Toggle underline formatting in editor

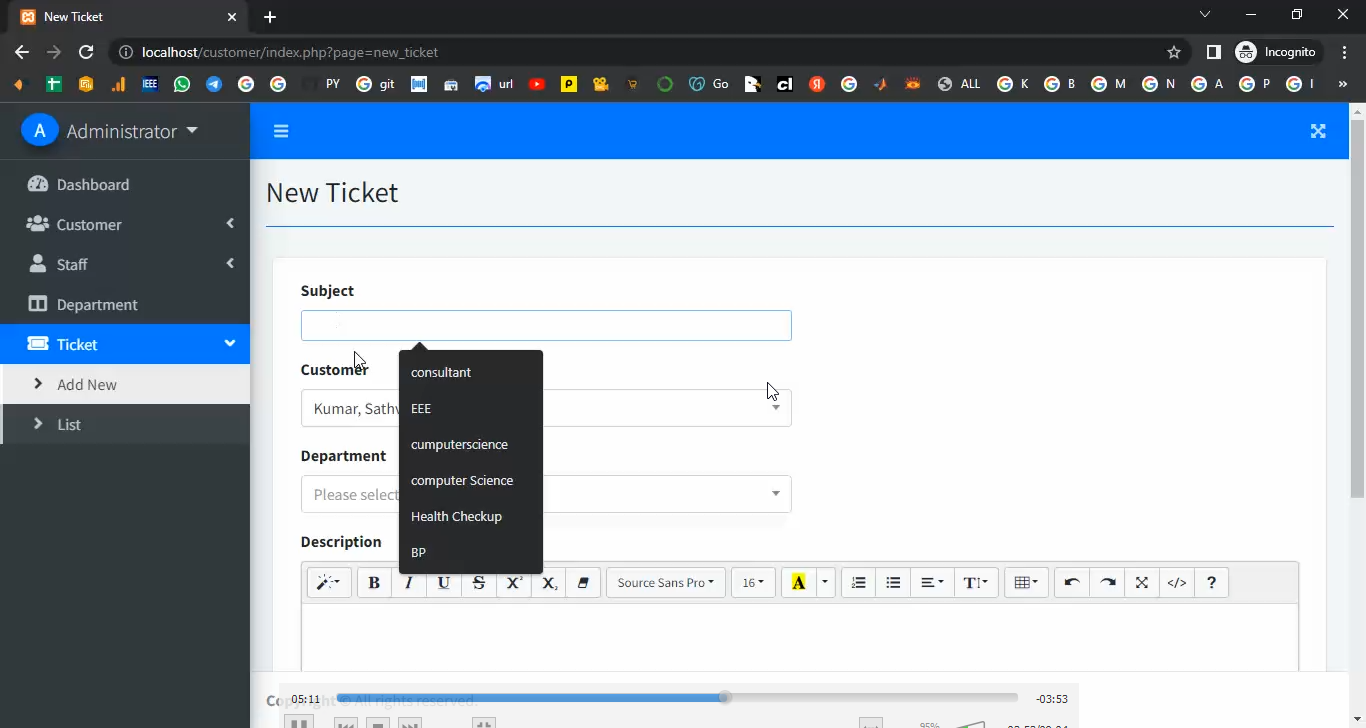coord(444,583)
